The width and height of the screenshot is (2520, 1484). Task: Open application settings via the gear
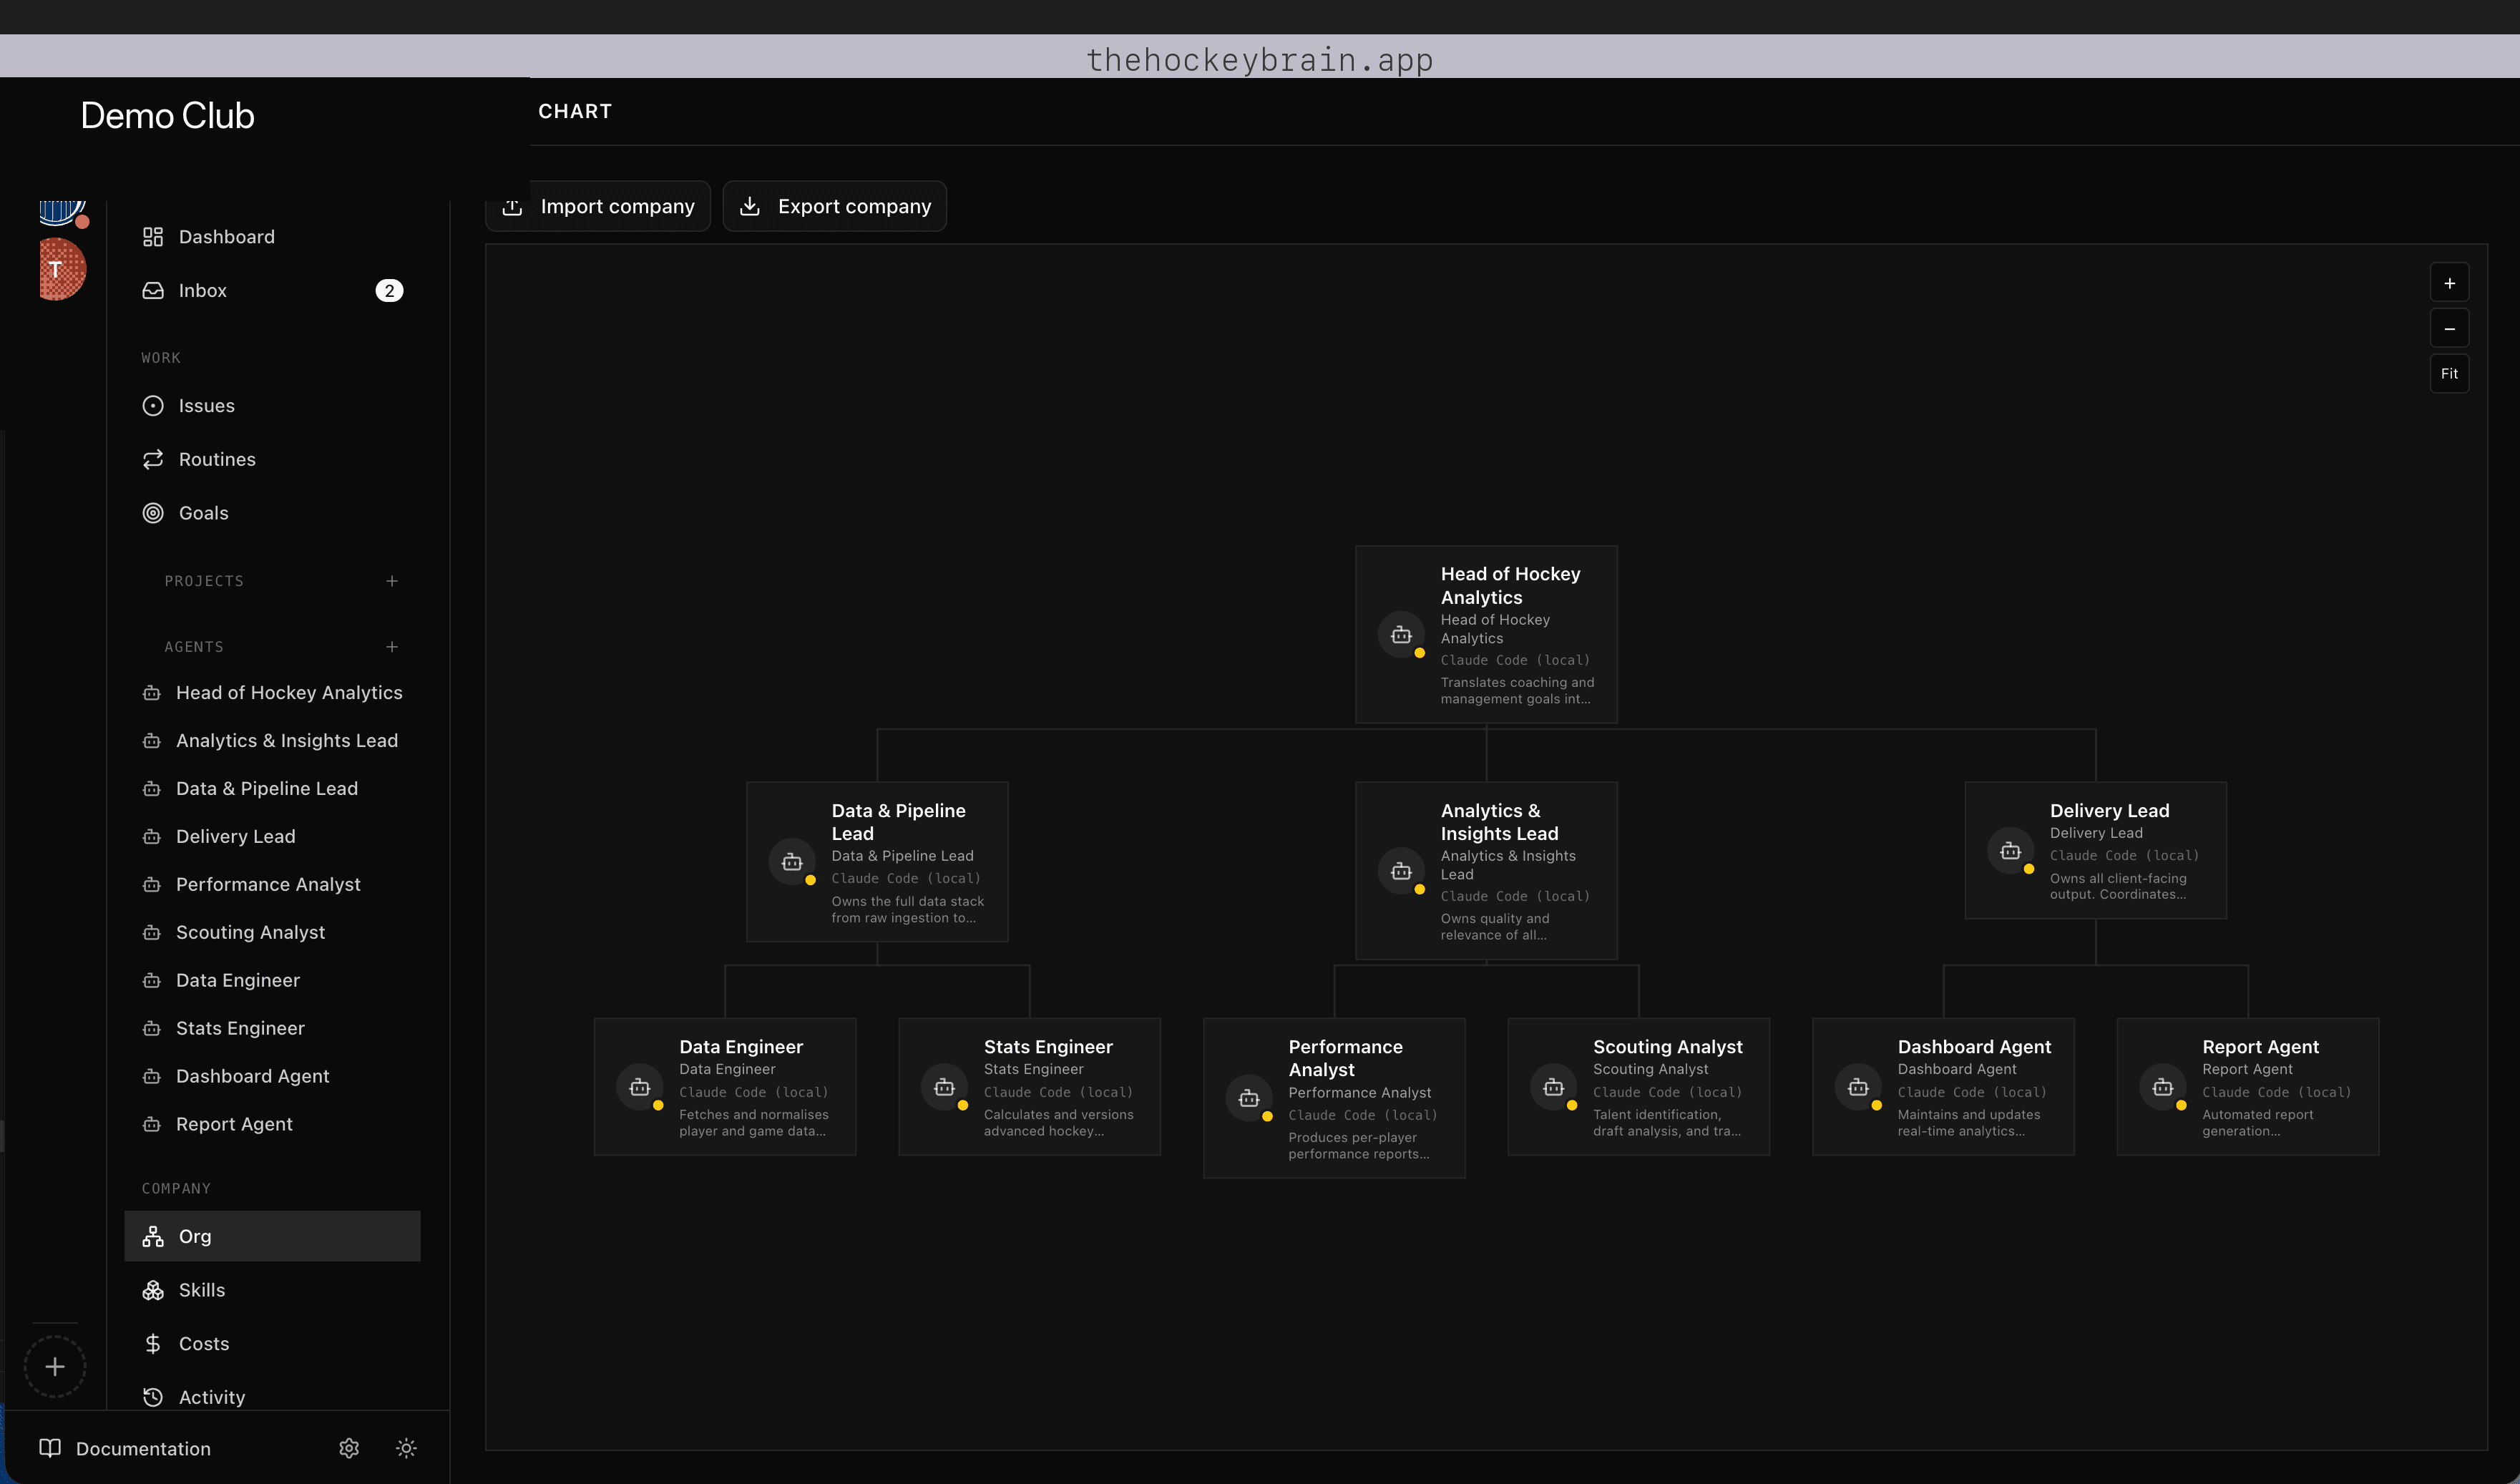pyautogui.click(x=348, y=1448)
